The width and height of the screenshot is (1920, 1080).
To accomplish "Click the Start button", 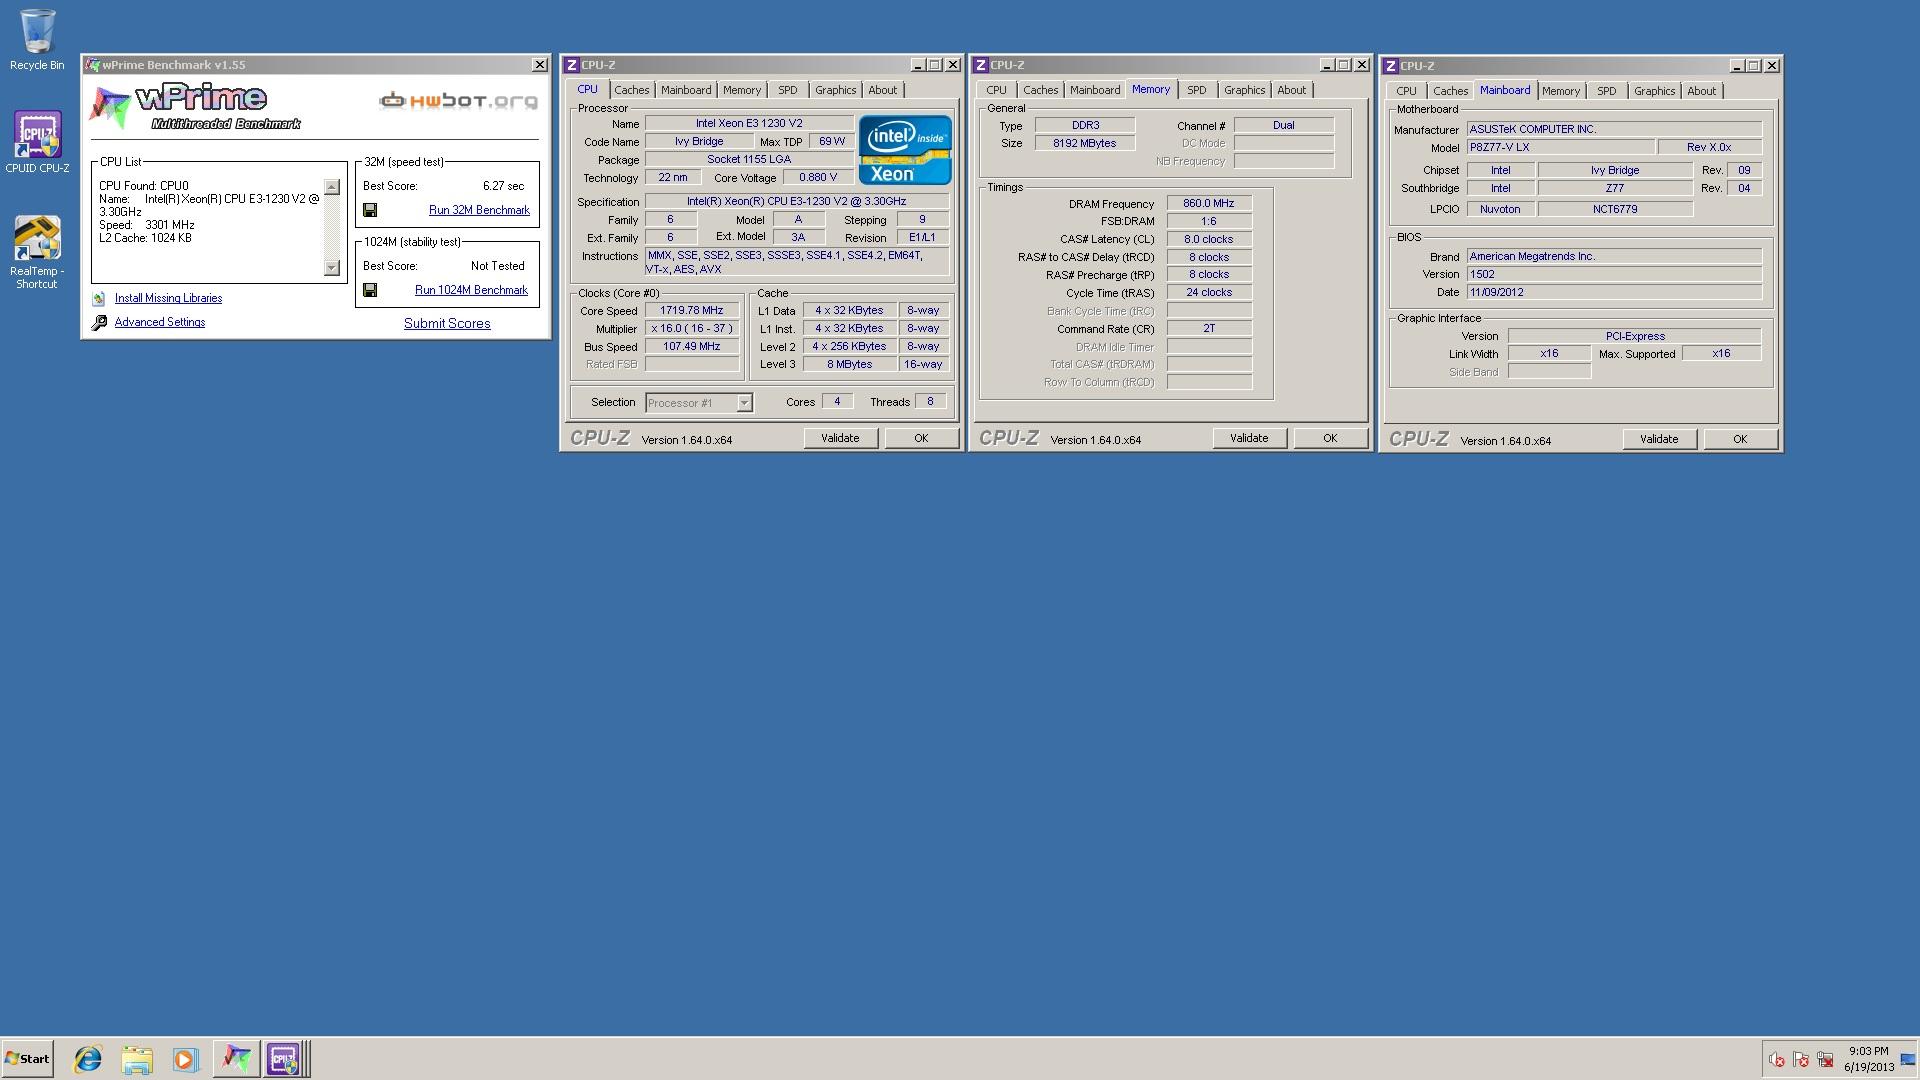I will point(27,1058).
